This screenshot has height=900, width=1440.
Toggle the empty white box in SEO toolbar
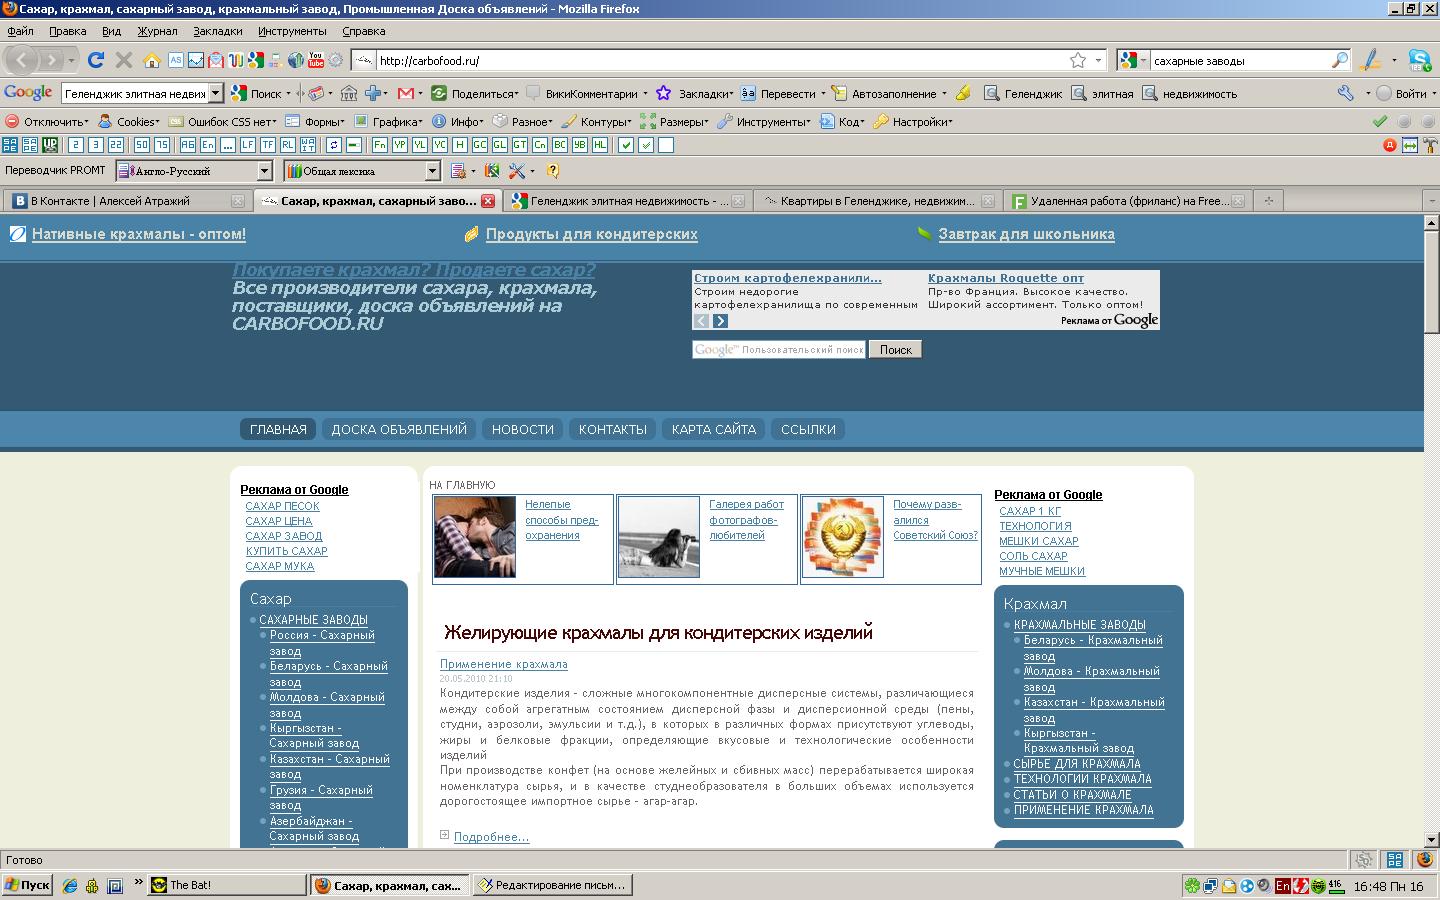click(x=666, y=145)
